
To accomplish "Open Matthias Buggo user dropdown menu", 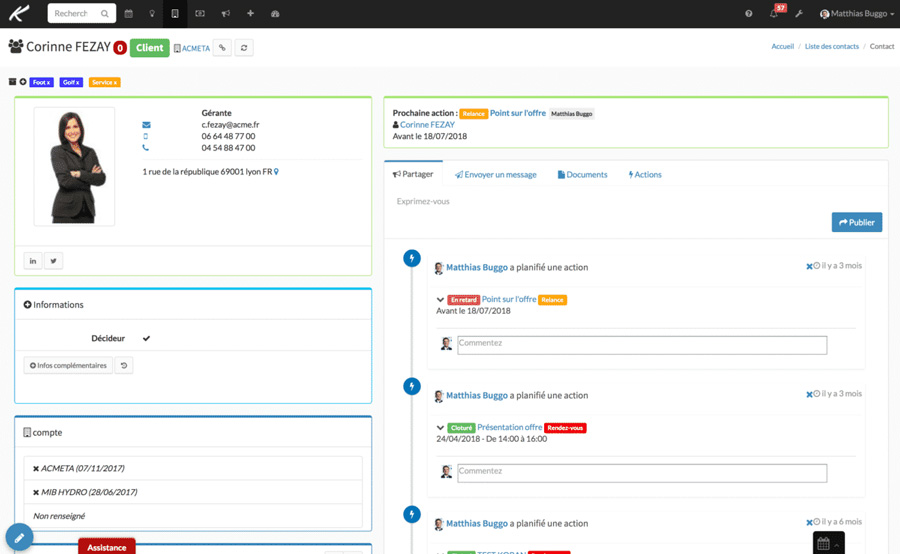I will click(x=856, y=14).
